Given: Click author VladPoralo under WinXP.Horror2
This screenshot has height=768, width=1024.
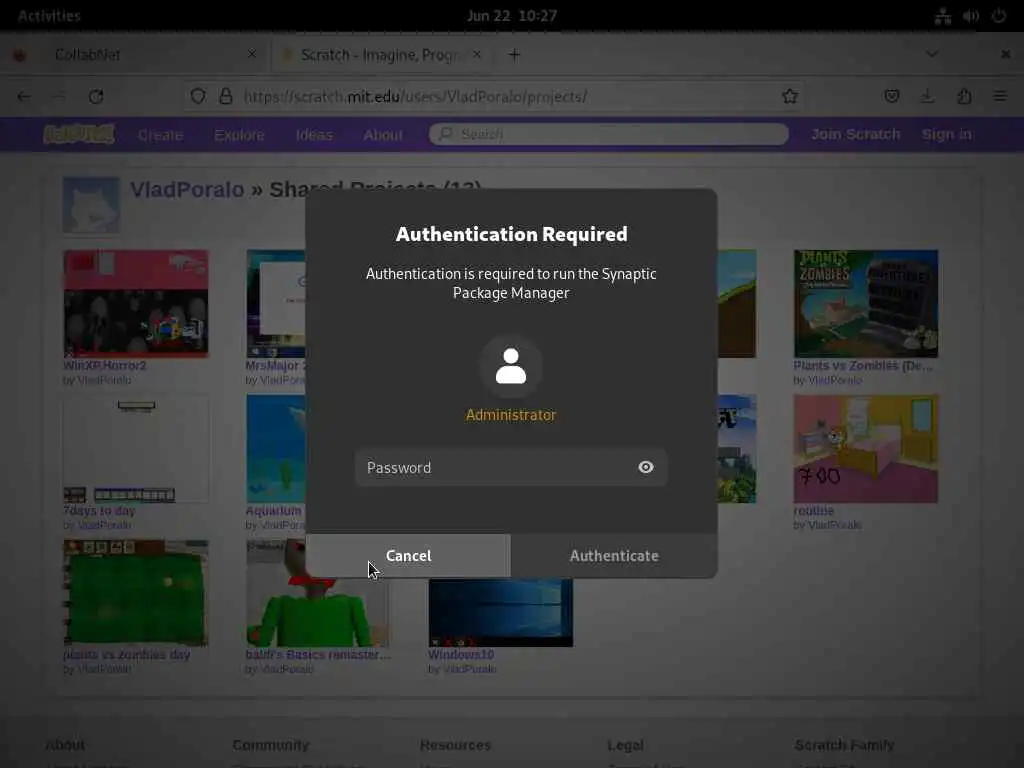Looking at the screenshot, I should (x=104, y=380).
